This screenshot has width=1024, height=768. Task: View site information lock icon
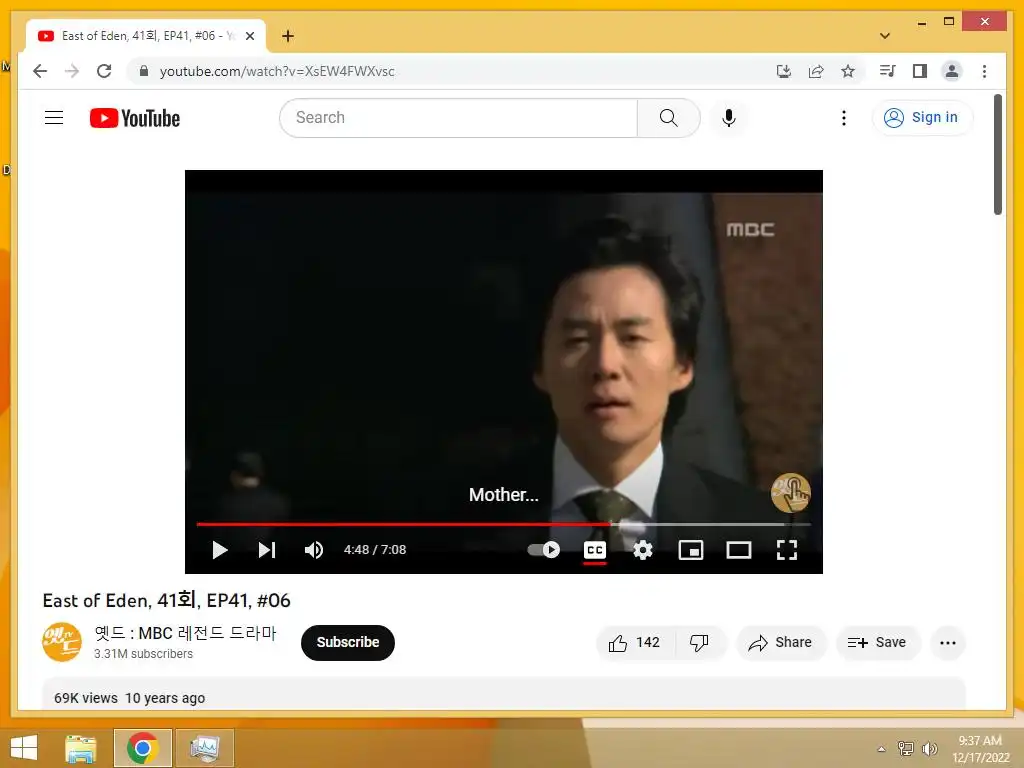[144, 71]
